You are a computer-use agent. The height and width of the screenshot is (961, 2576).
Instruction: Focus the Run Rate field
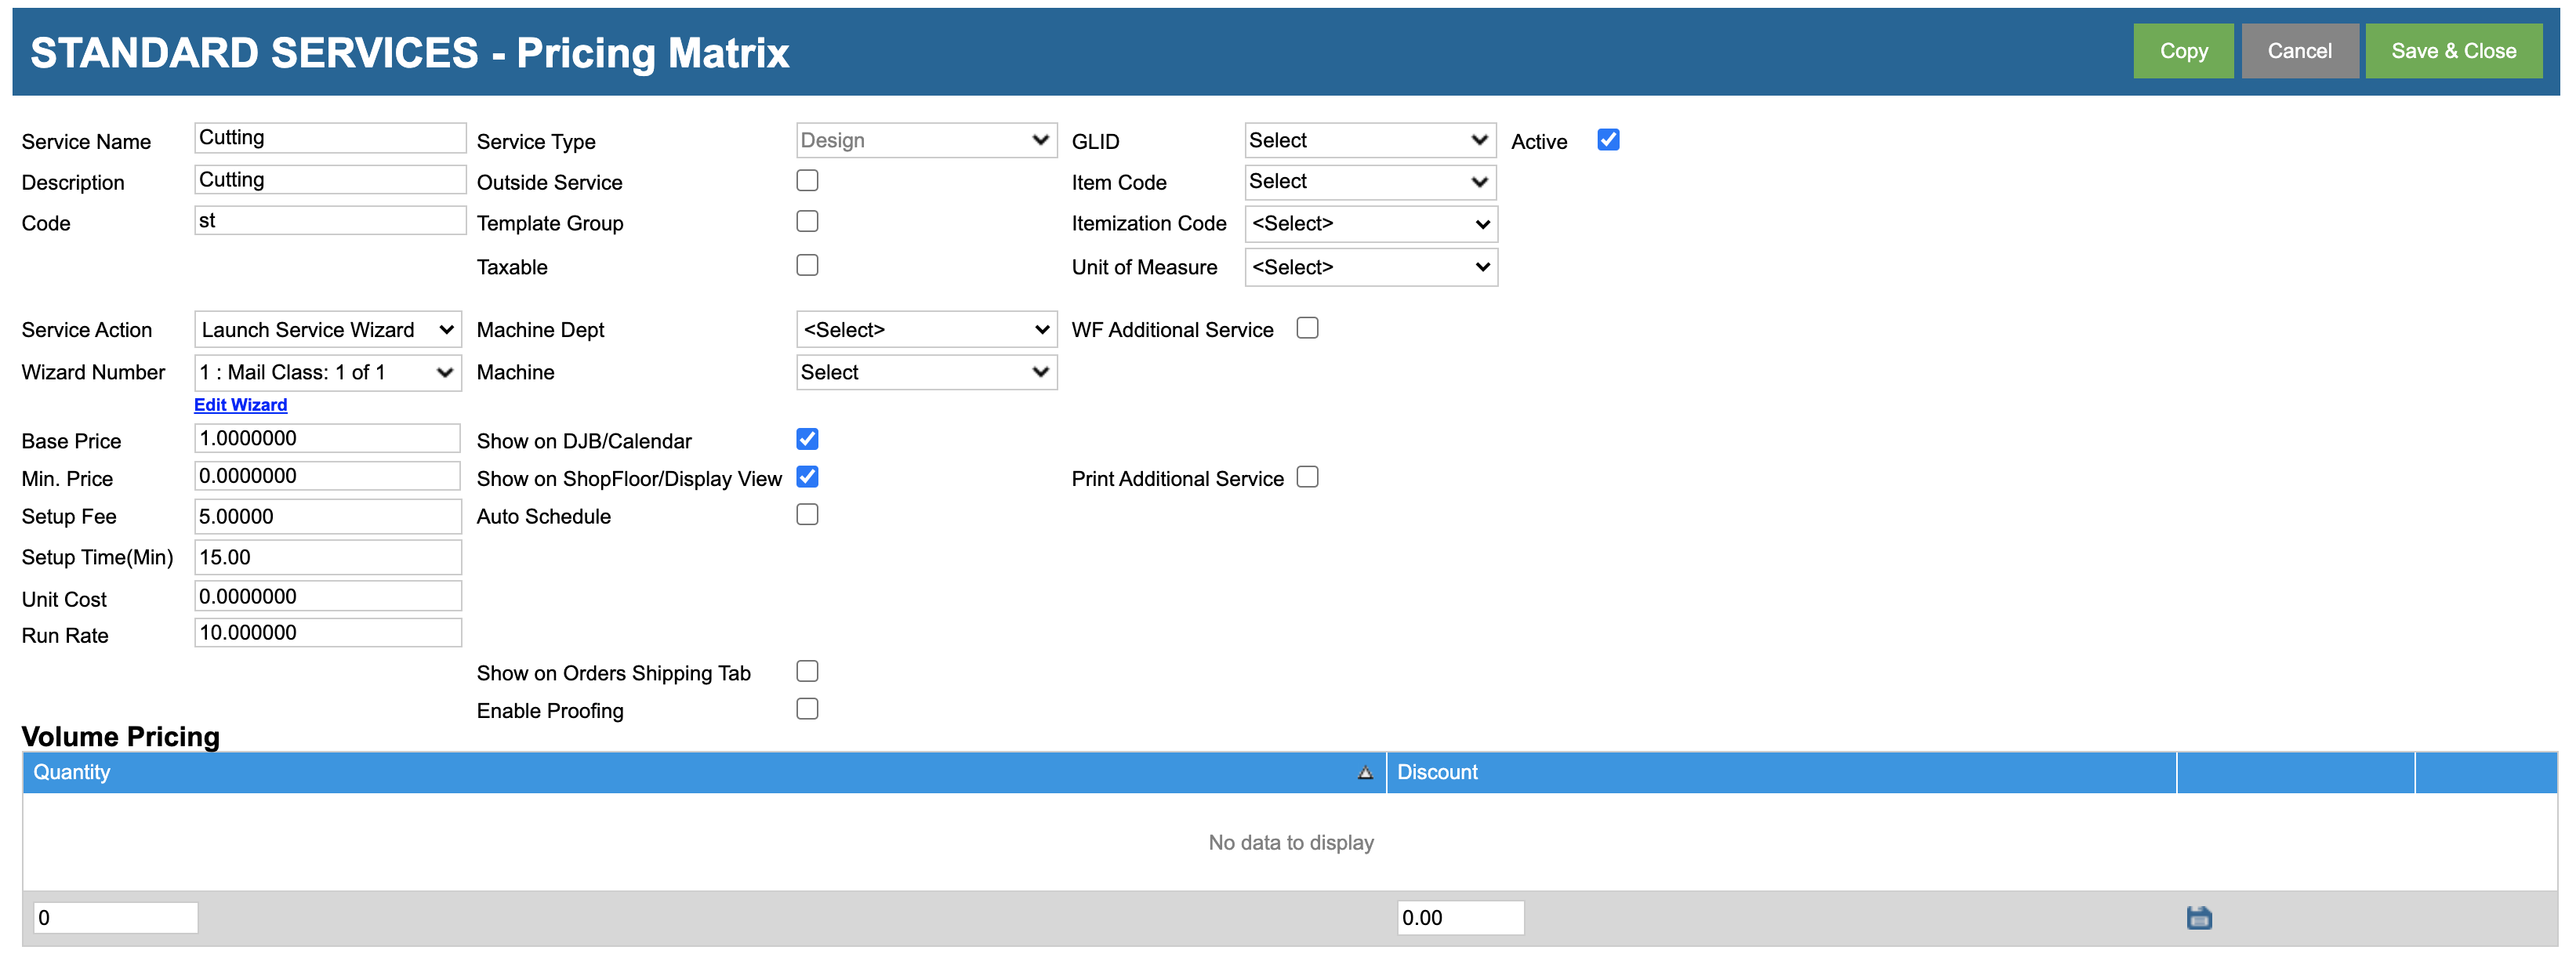coord(328,633)
